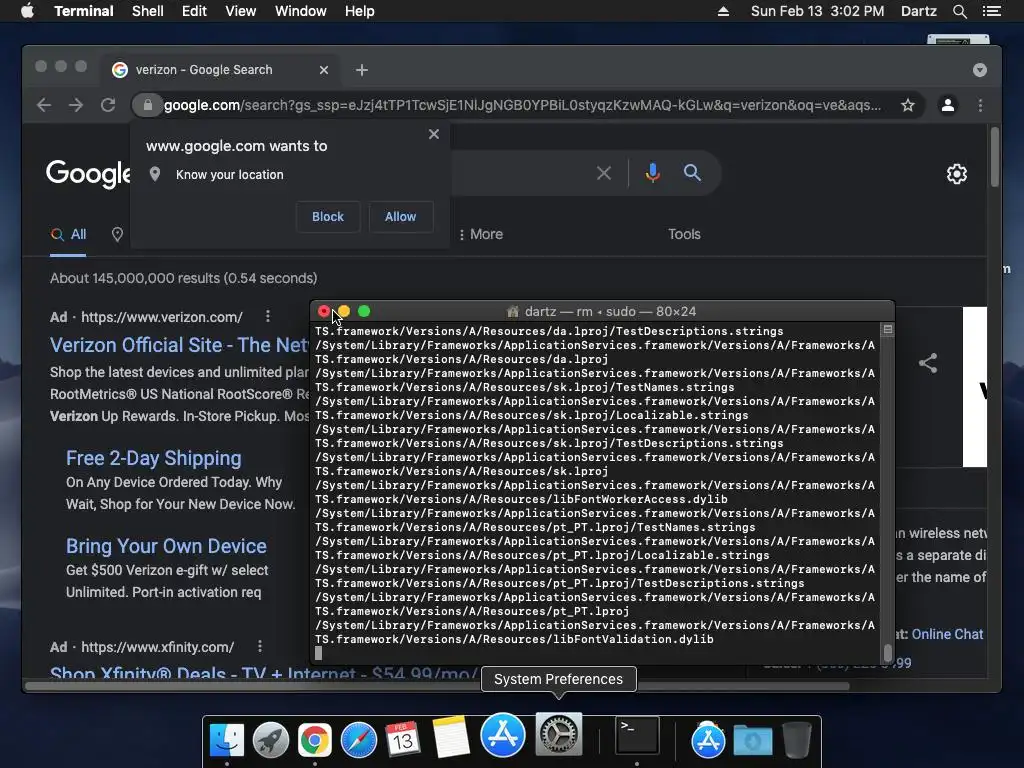The height and width of the screenshot is (768, 1024).
Task: Open Verizon Official Site ad link
Action: 180,345
